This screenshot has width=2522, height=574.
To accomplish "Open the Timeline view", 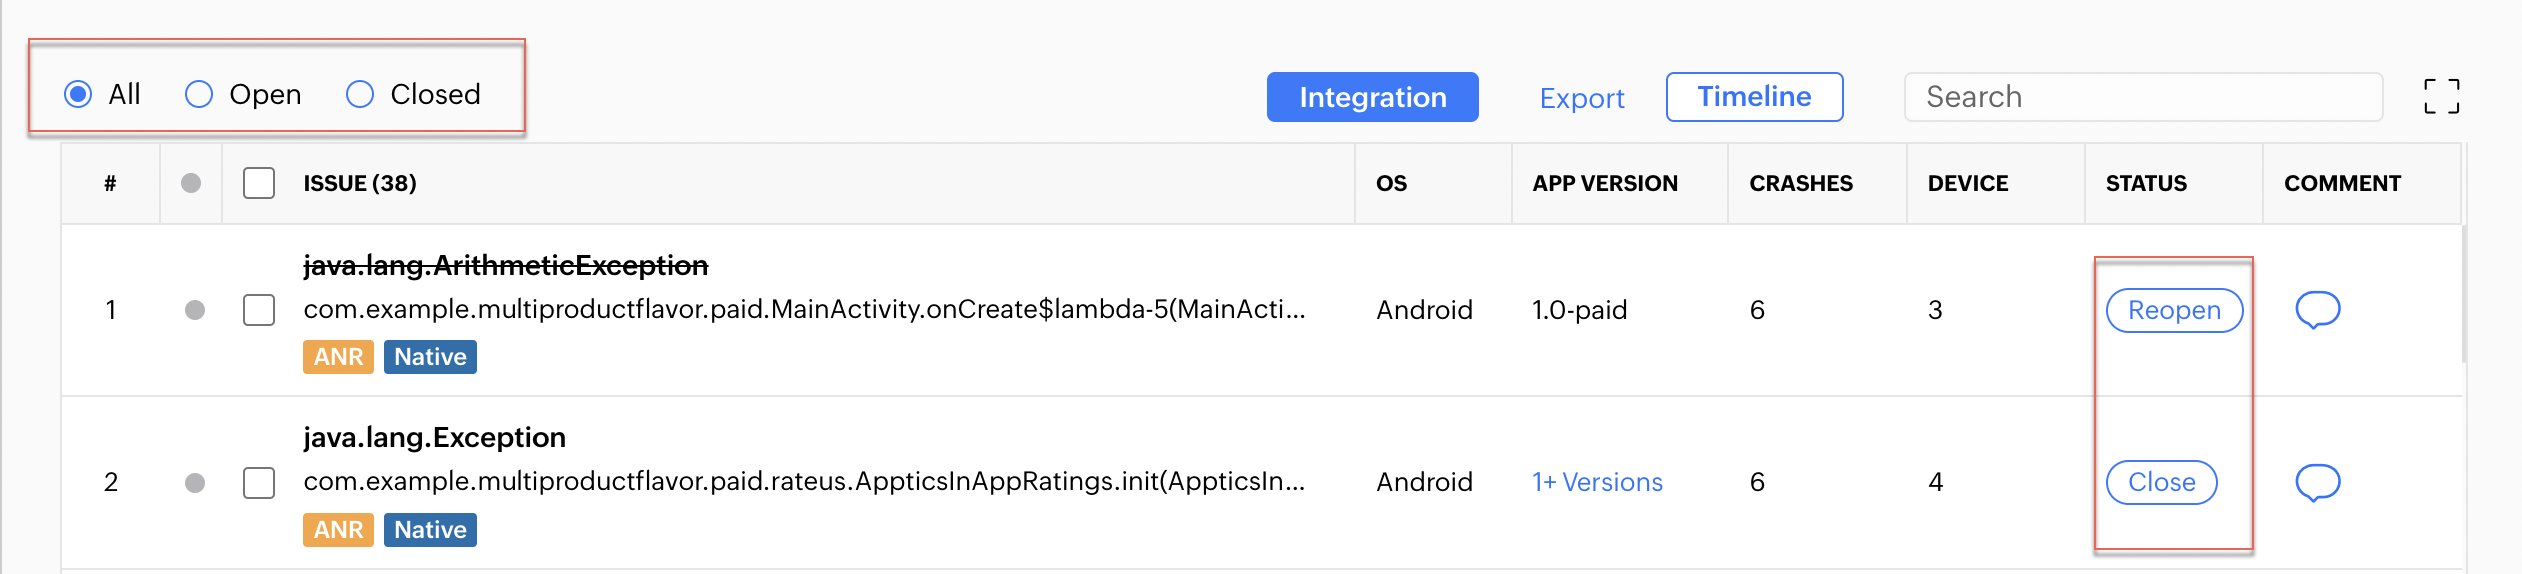I will (1754, 97).
